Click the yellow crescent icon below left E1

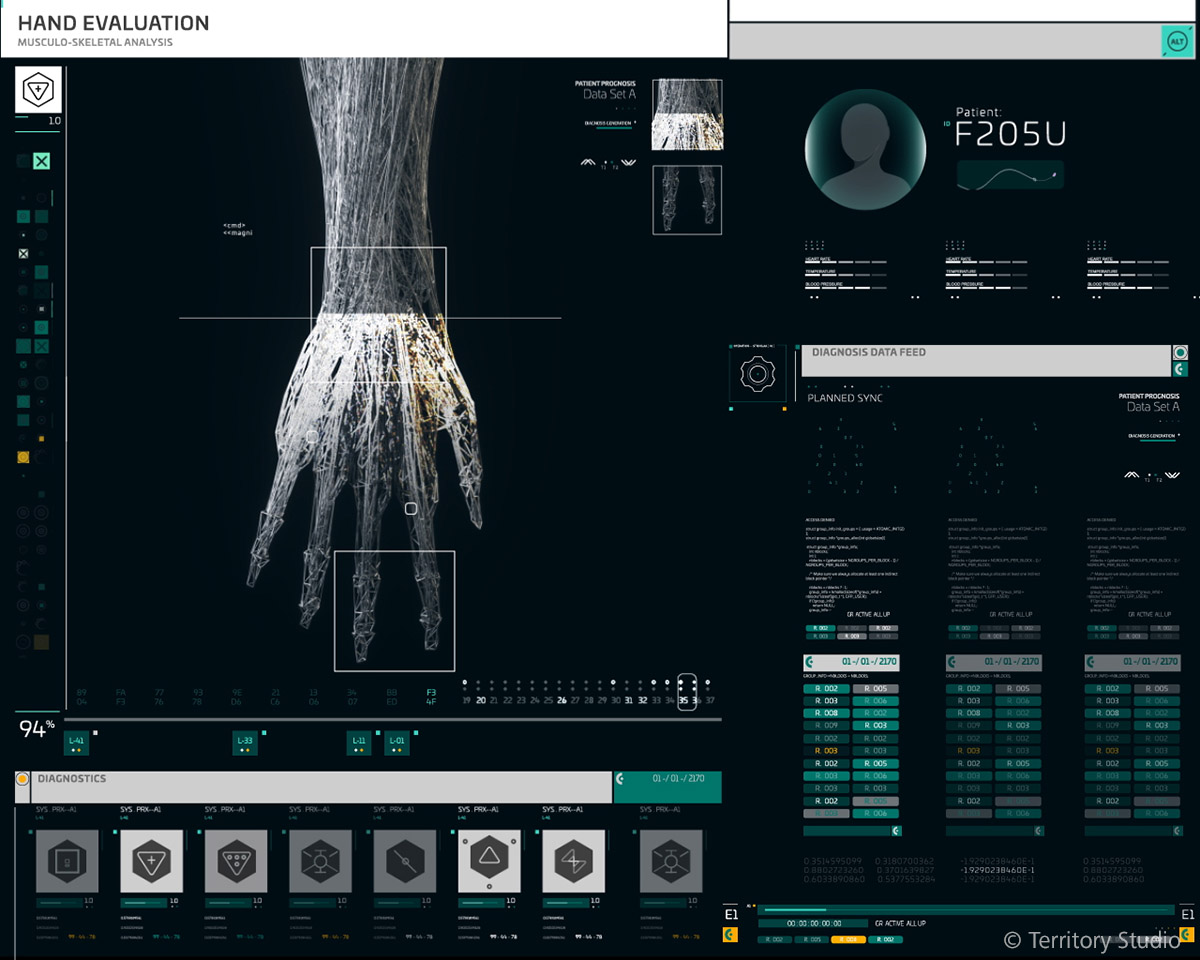(x=731, y=935)
